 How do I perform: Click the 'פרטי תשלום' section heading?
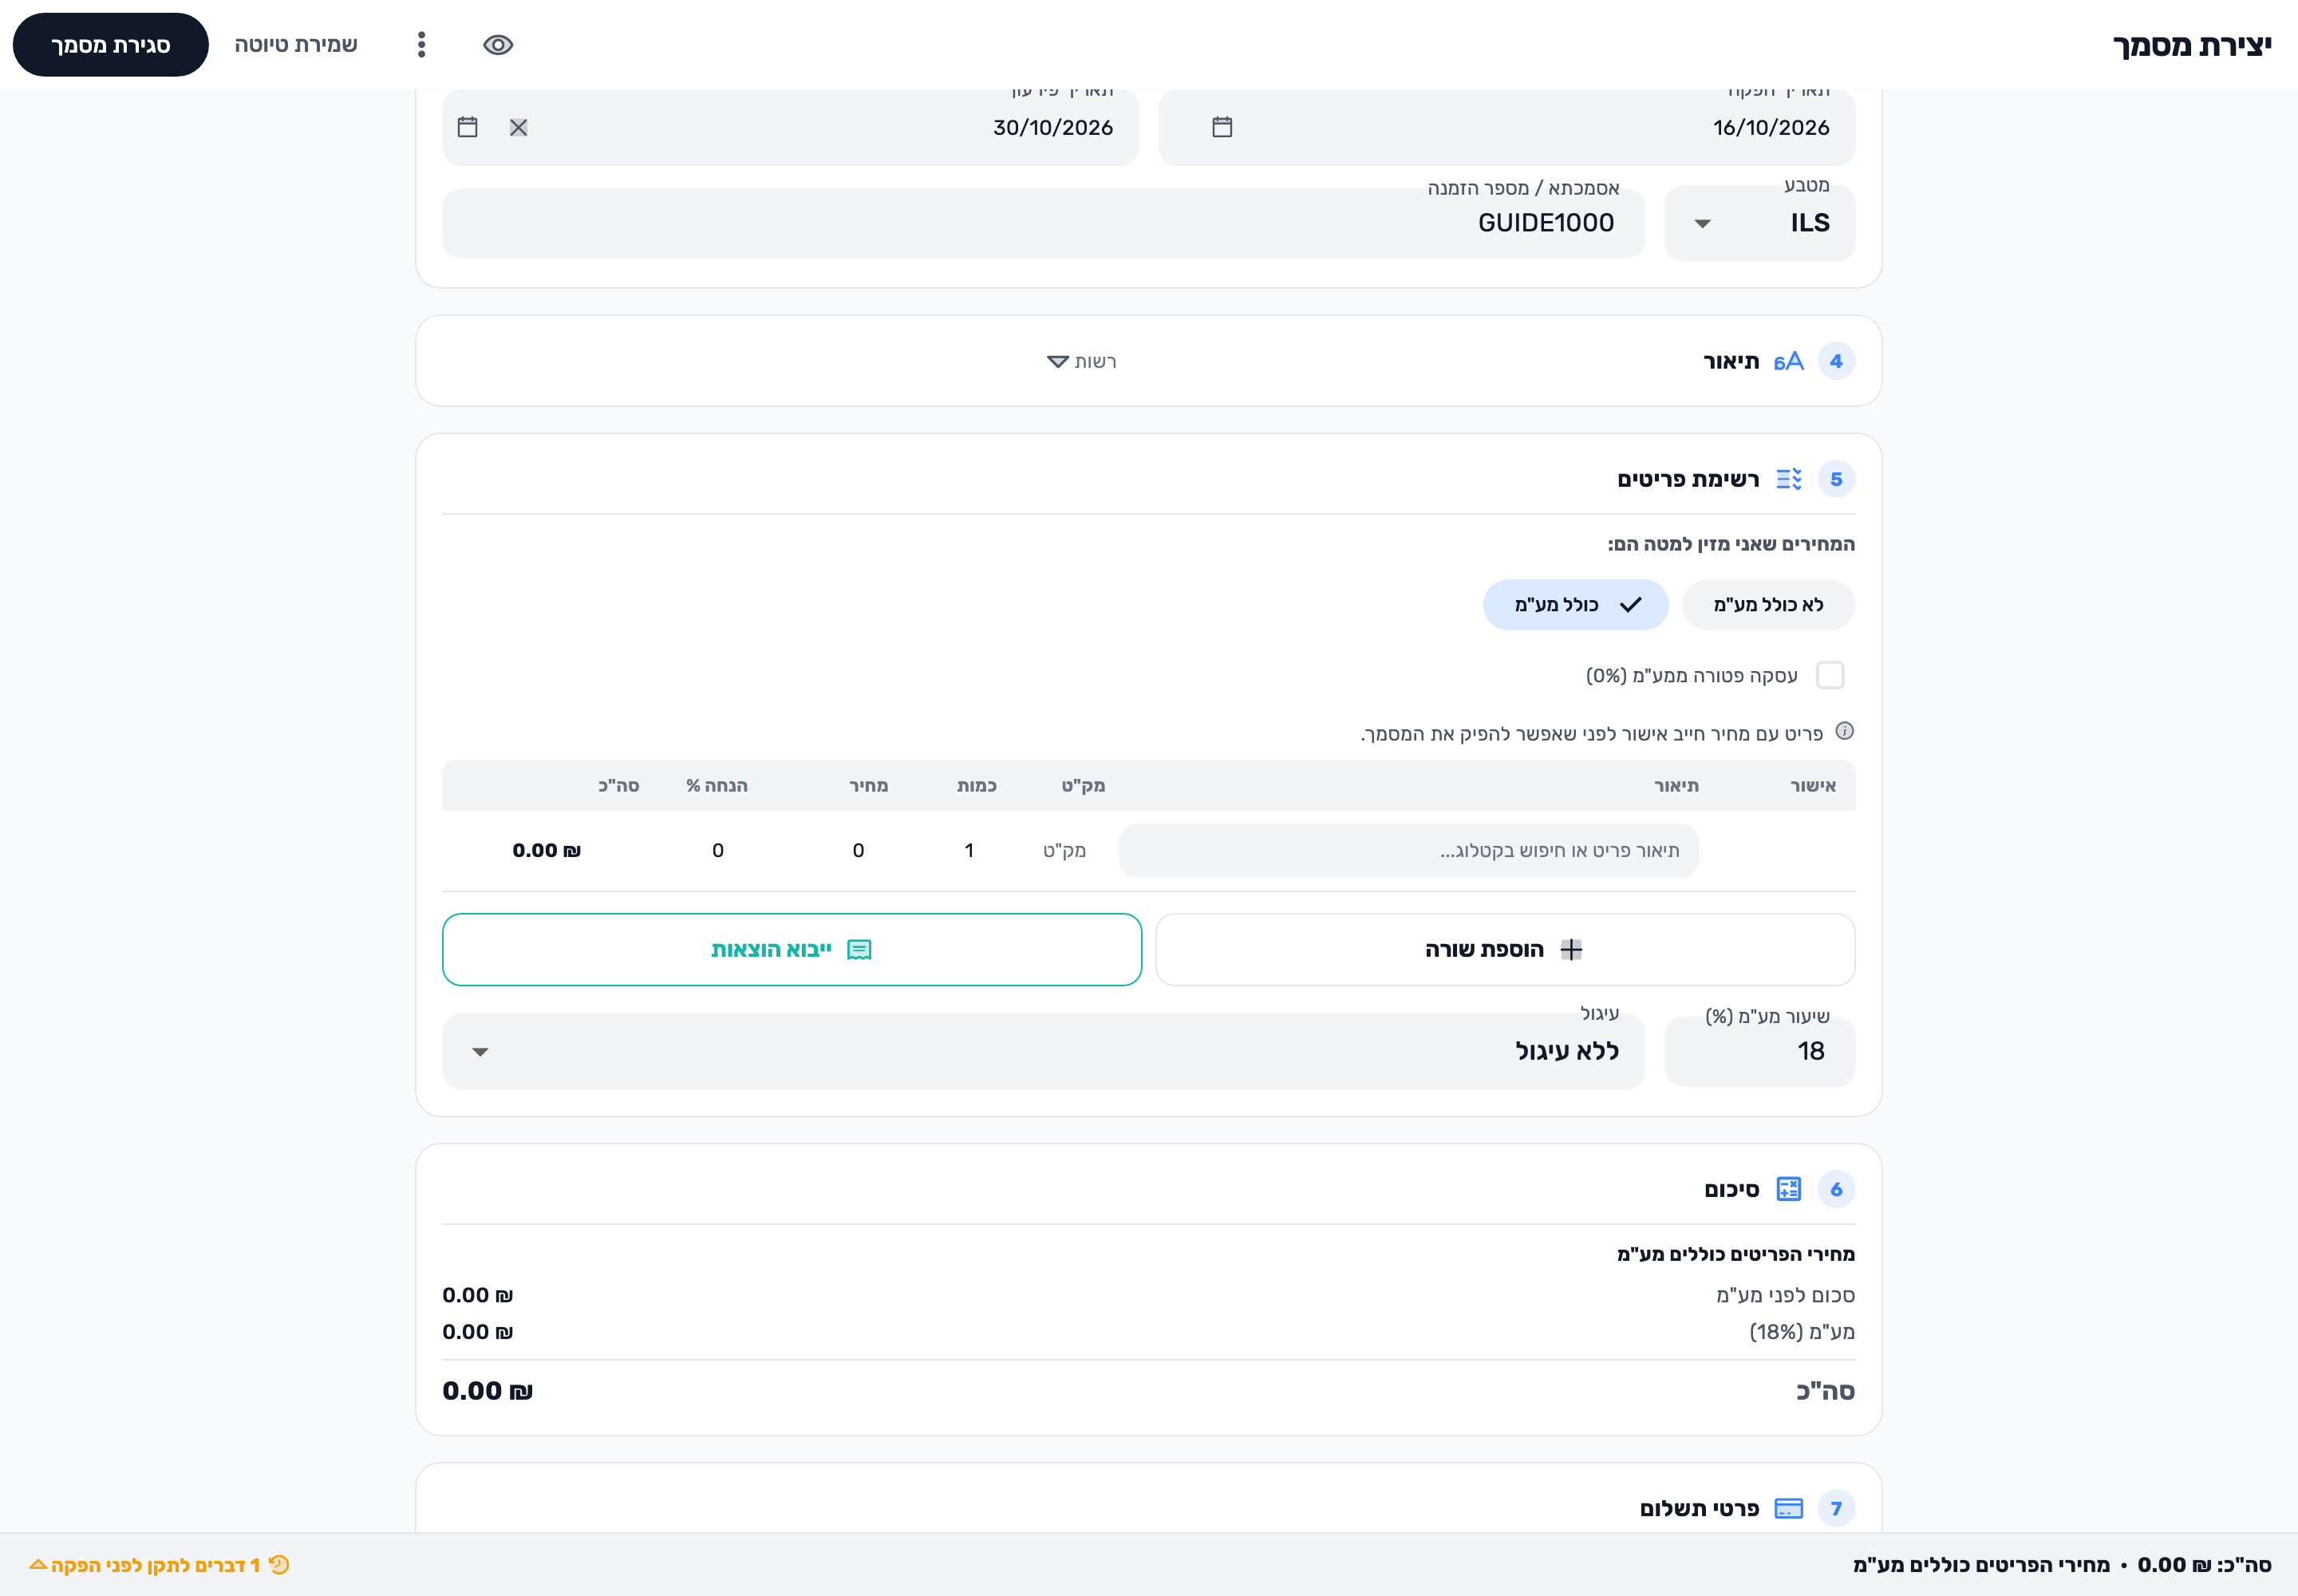click(x=1699, y=1509)
